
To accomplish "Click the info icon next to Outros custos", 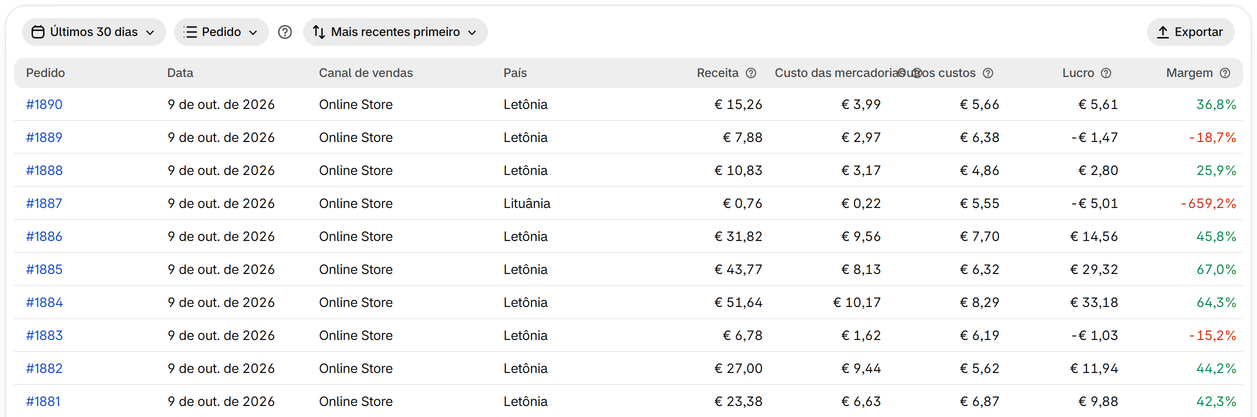I will point(988,73).
